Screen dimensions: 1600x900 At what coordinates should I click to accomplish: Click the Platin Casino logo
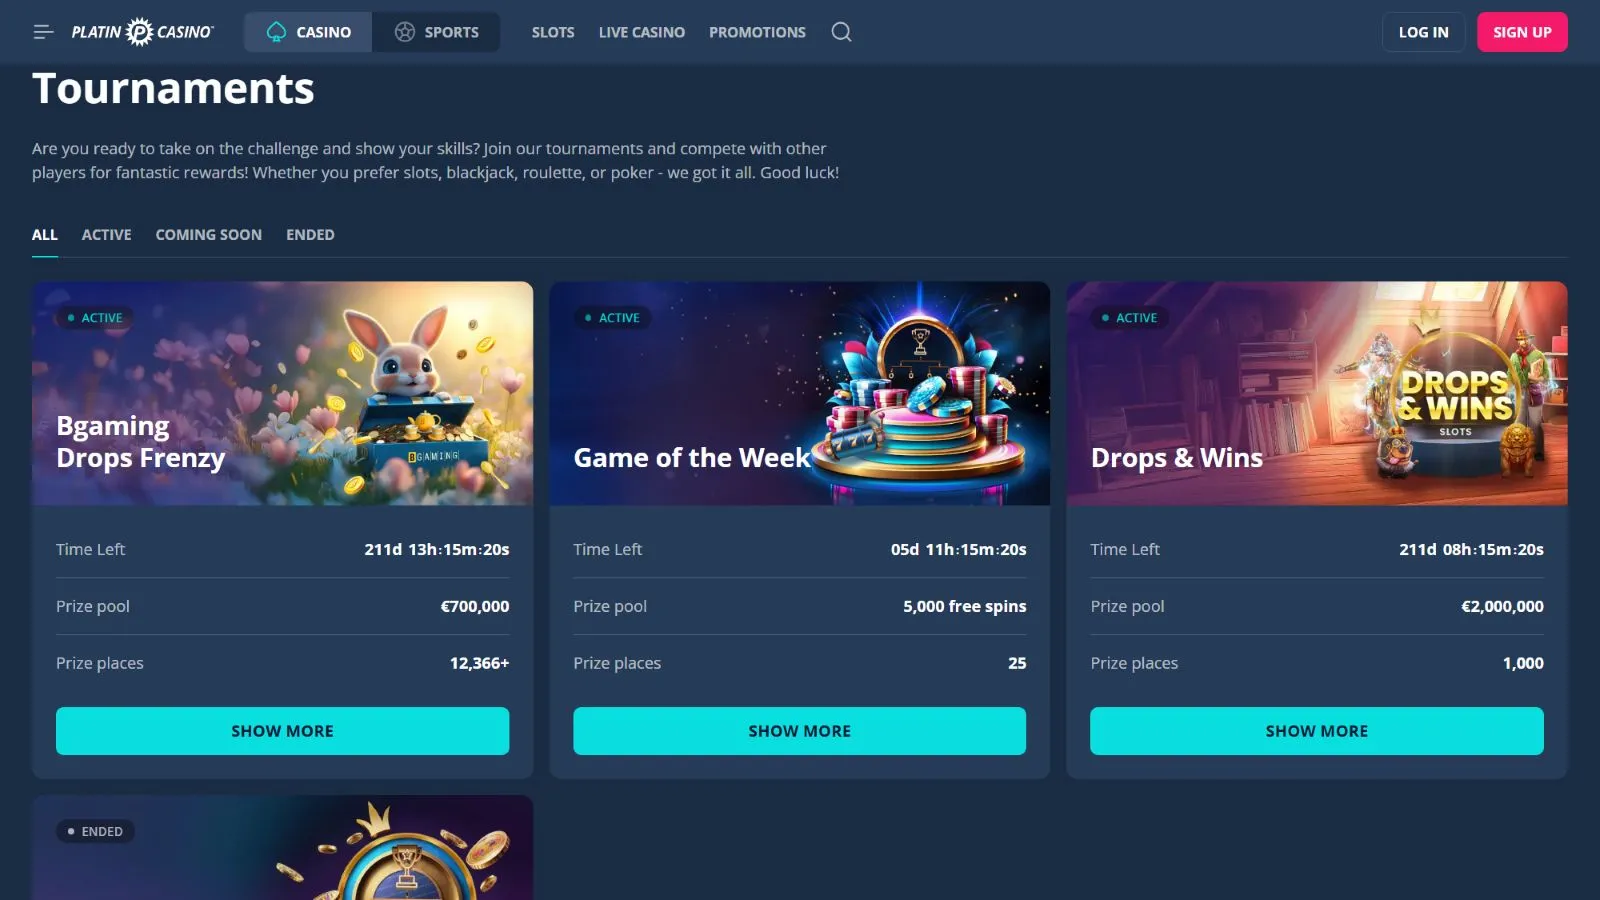point(142,32)
